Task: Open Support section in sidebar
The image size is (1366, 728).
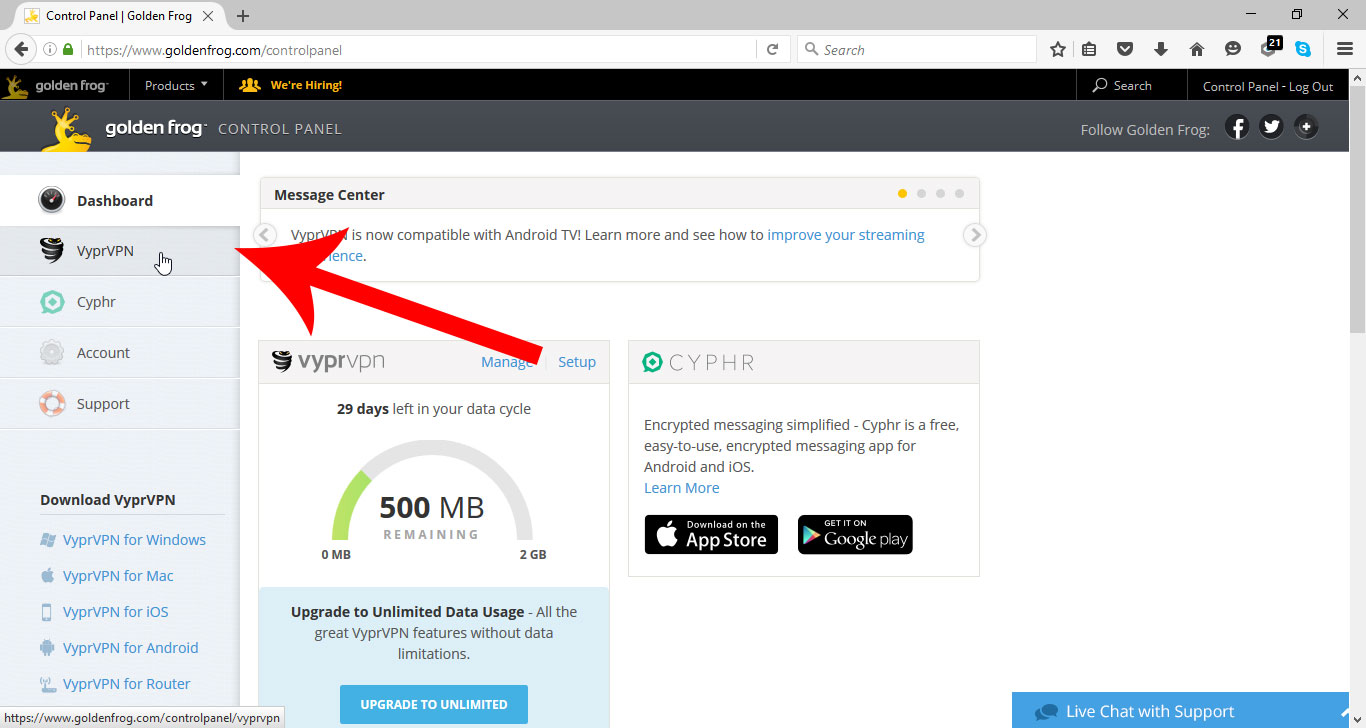Action: (120, 404)
